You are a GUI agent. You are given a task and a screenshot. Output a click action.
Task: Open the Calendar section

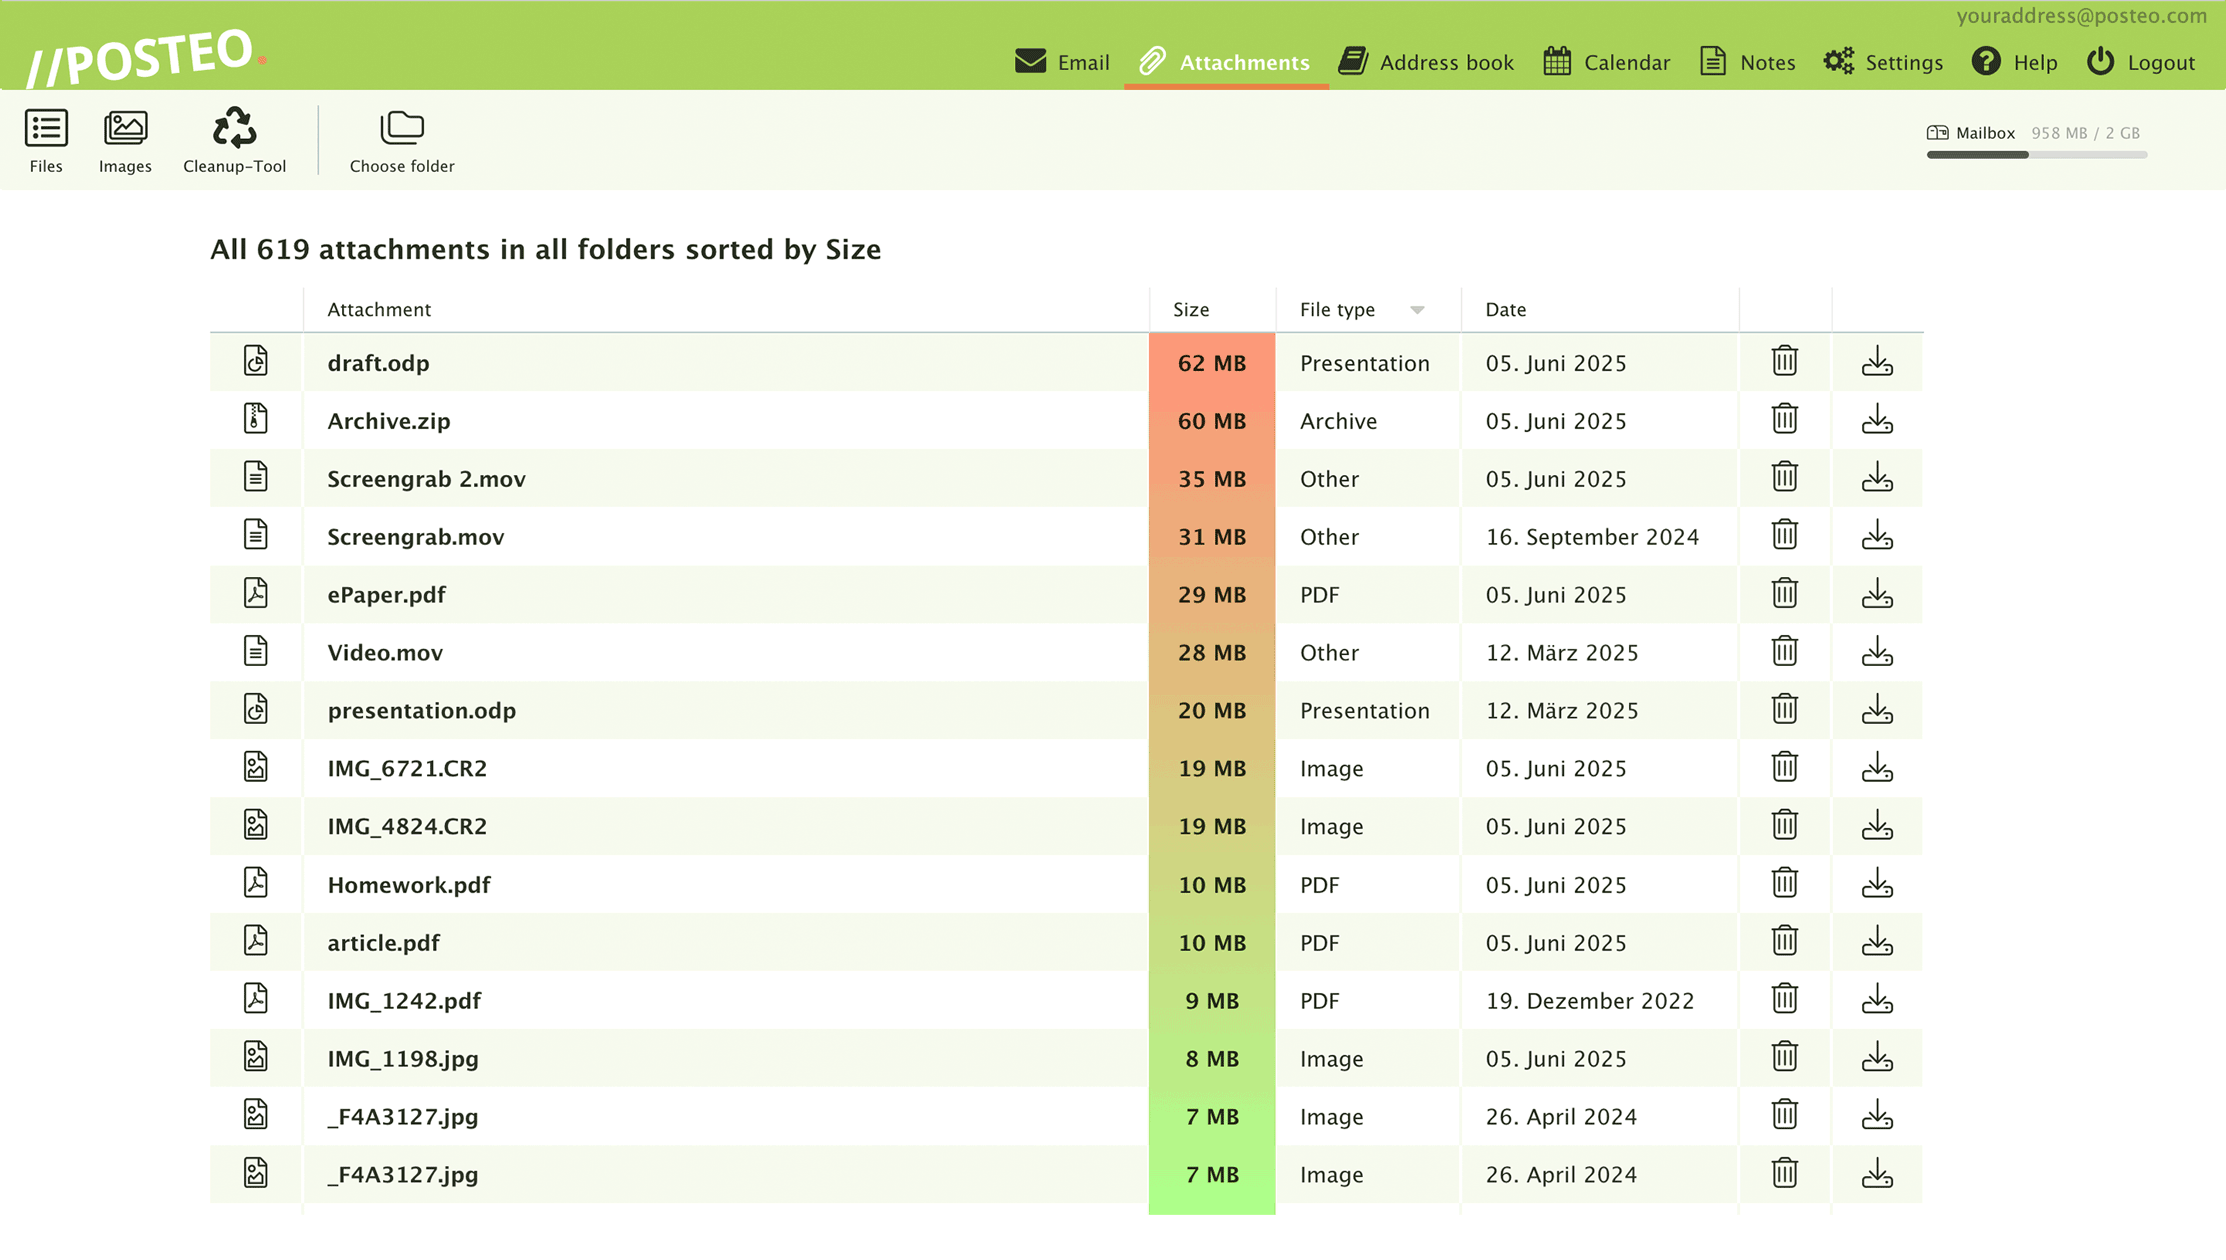[1606, 62]
